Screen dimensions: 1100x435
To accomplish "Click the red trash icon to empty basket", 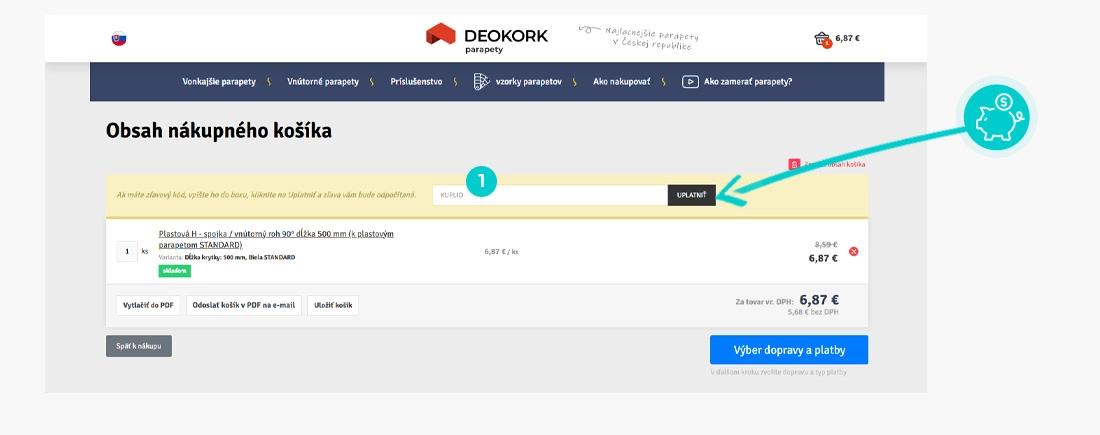I will (x=794, y=164).
